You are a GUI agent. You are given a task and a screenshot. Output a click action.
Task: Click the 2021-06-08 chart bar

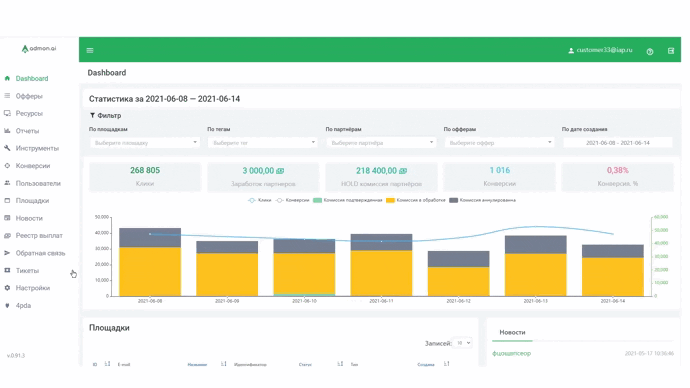(150, 262)
